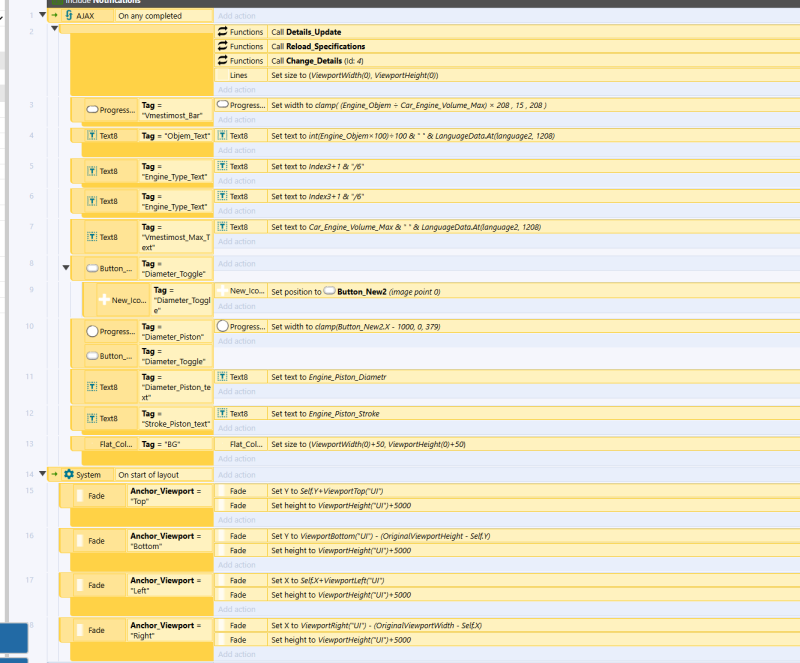Click the AJAX object icon in event 1

click(69, 15)
